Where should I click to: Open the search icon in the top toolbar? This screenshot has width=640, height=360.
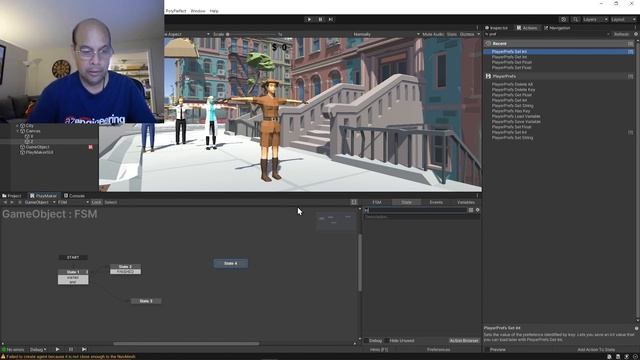[575, 19]
